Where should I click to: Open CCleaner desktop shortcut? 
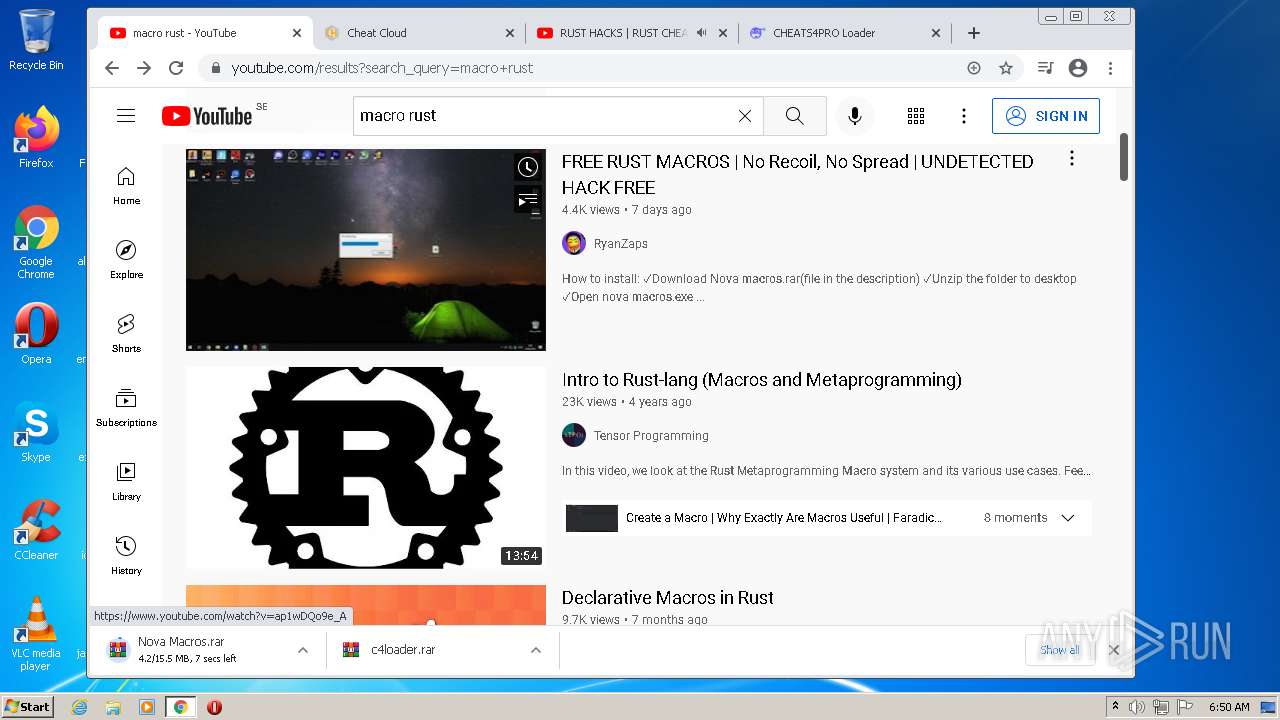click(x=36, y=530)
